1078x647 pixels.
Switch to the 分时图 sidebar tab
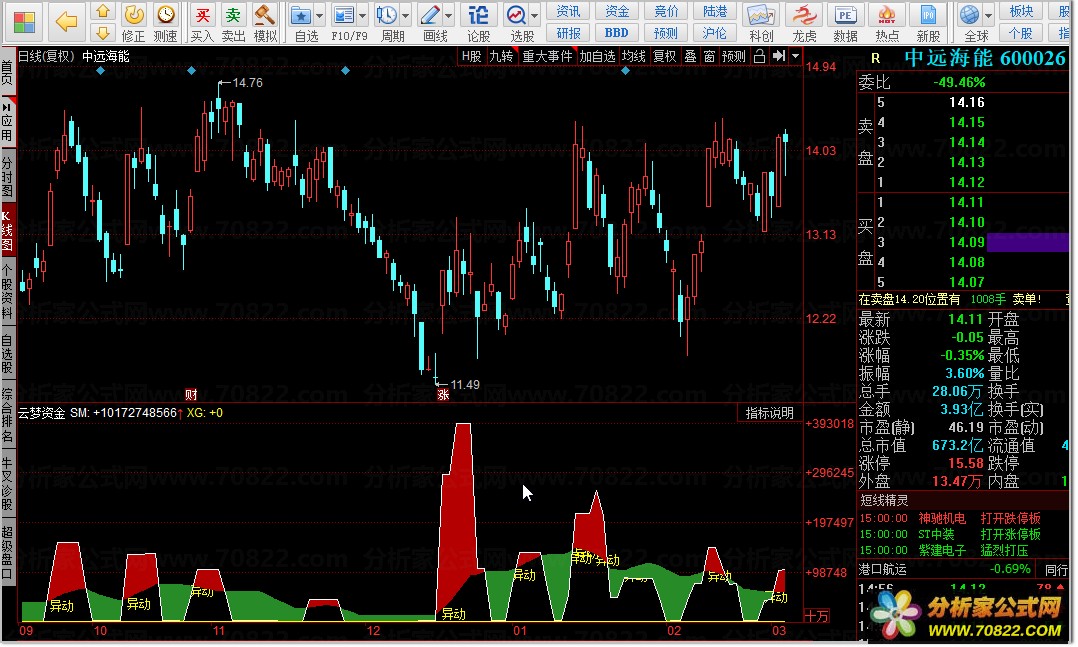point(7,177)
